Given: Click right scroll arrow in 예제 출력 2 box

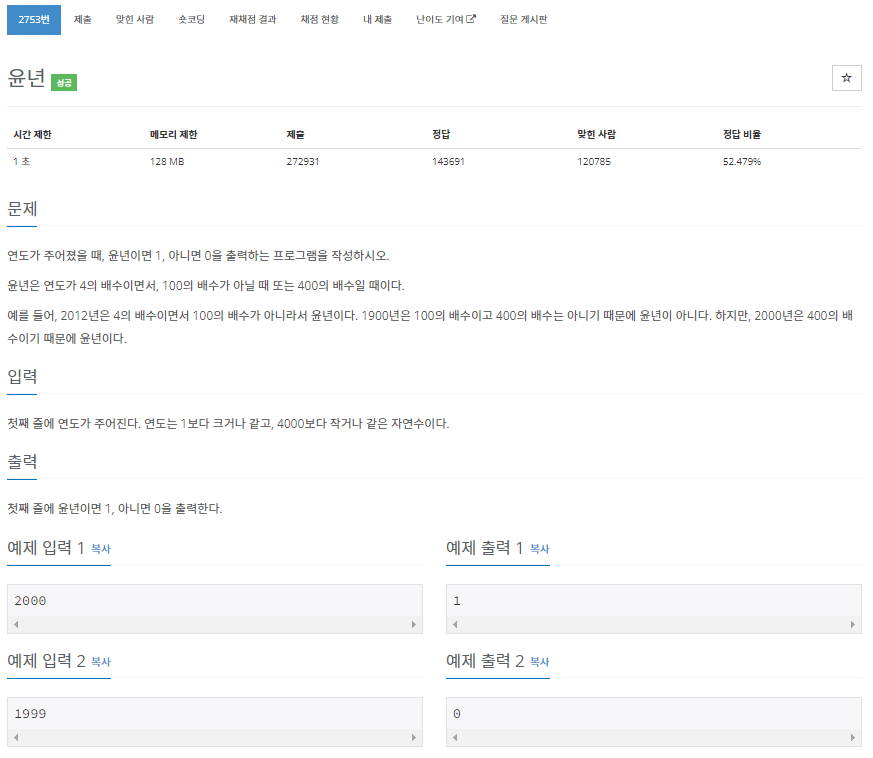Looking at the screenshot, I should (x=852, y=737).
